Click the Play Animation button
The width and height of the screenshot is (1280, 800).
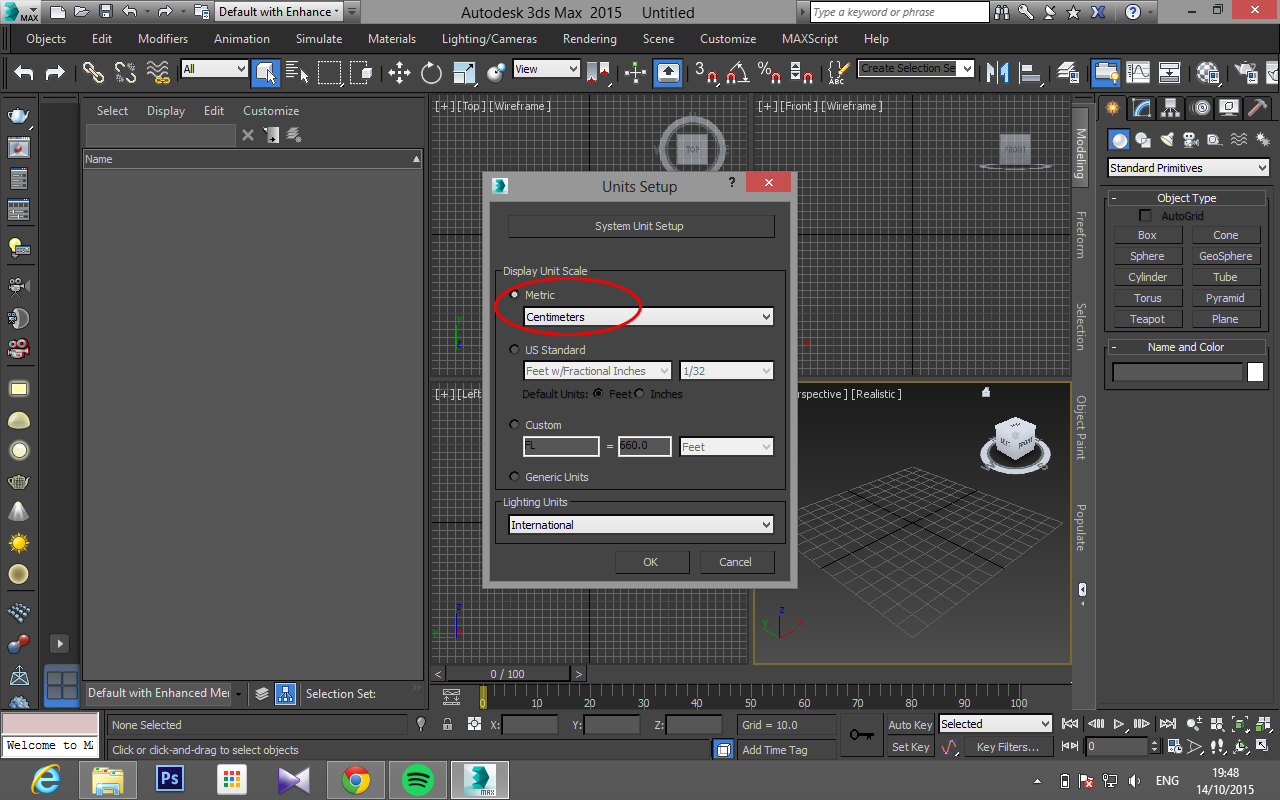pyautogui.click(x=1119, y=724)
